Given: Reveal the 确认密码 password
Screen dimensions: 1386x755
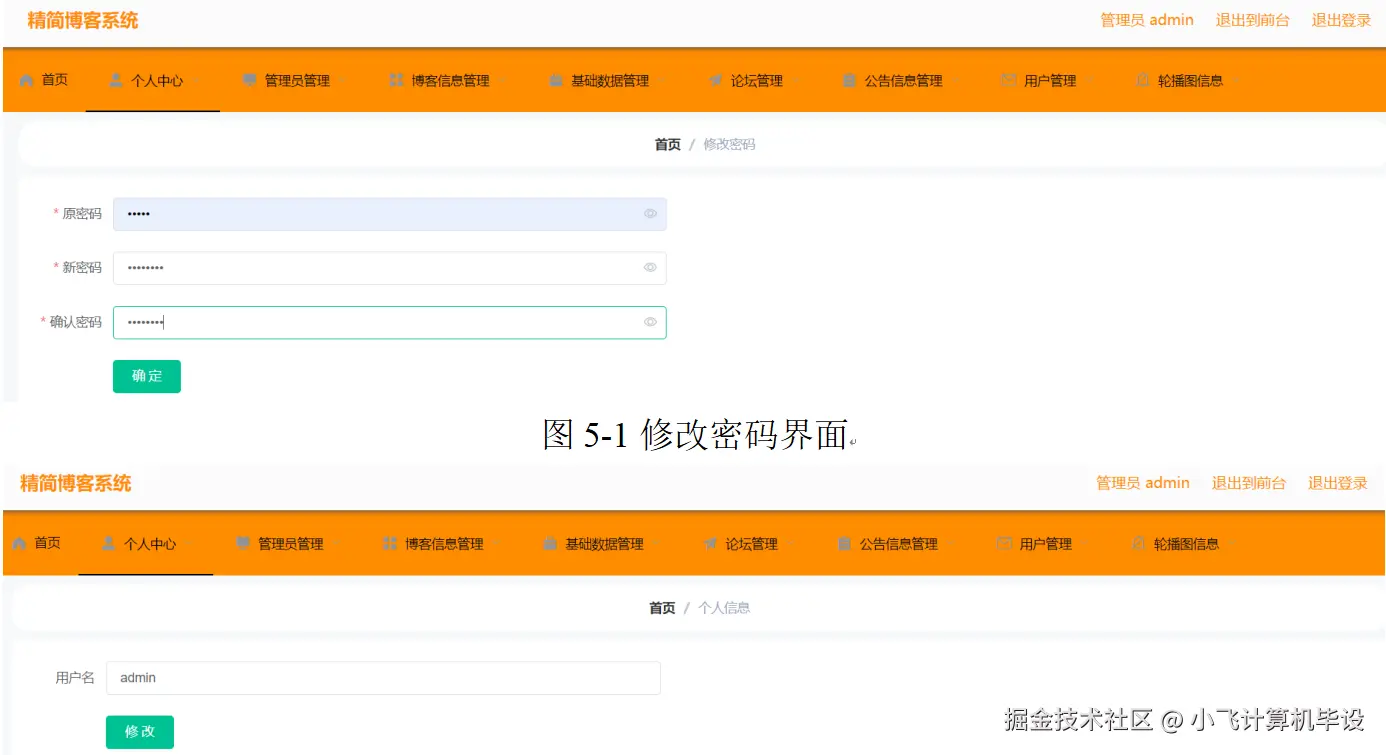Looking at the screenshot, I should coord(649,322).
